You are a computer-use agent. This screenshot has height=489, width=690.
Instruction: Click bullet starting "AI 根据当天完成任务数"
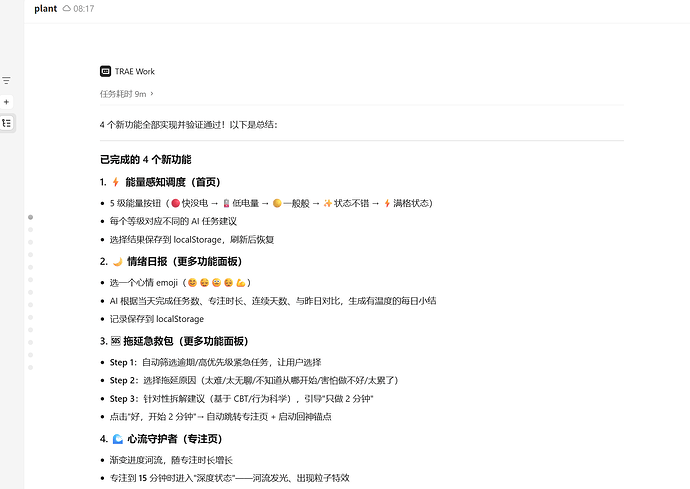pyautogui.click(x=273, y=301)
